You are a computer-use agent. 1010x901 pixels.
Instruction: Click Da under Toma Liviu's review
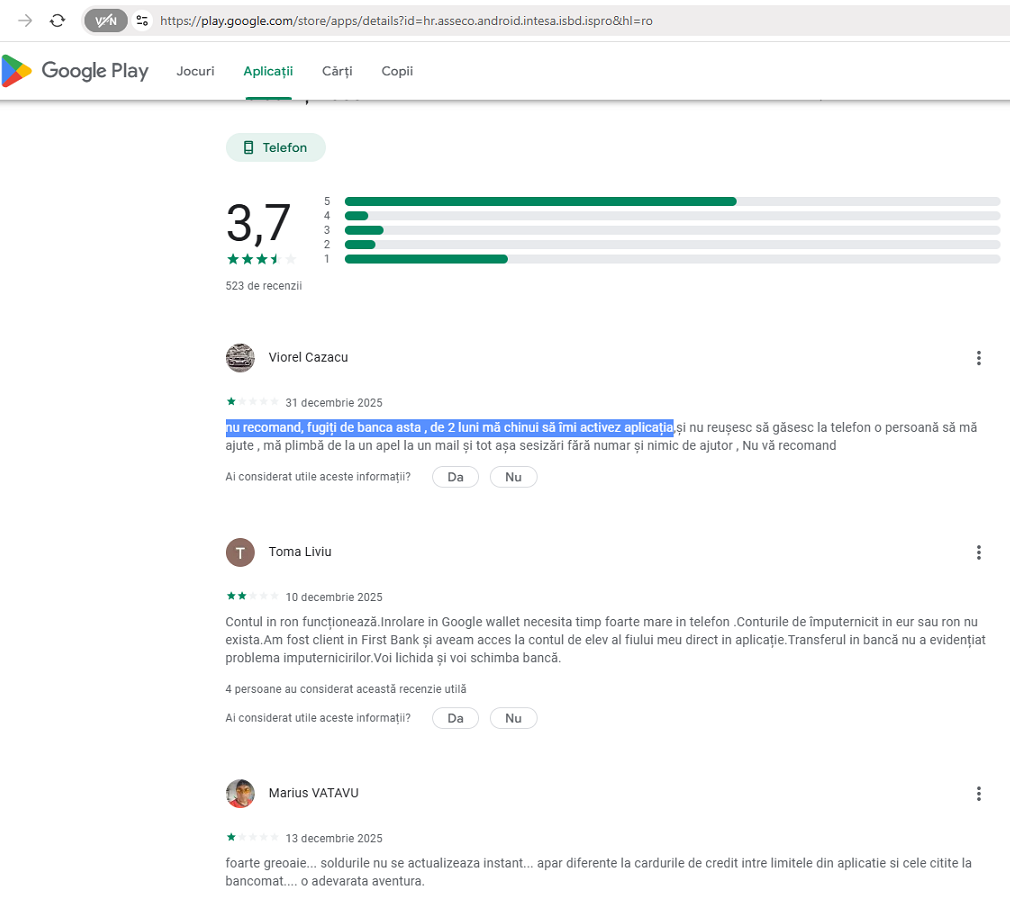(x=455, y=718)
